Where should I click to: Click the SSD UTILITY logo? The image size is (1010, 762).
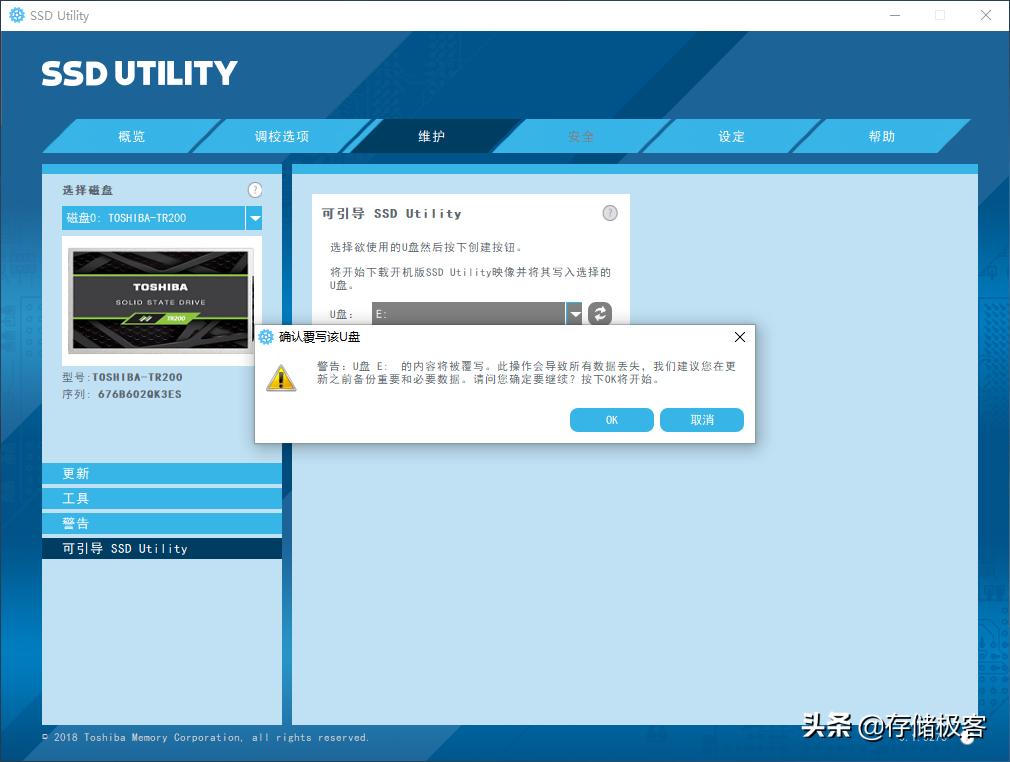[x=138, y=72]
